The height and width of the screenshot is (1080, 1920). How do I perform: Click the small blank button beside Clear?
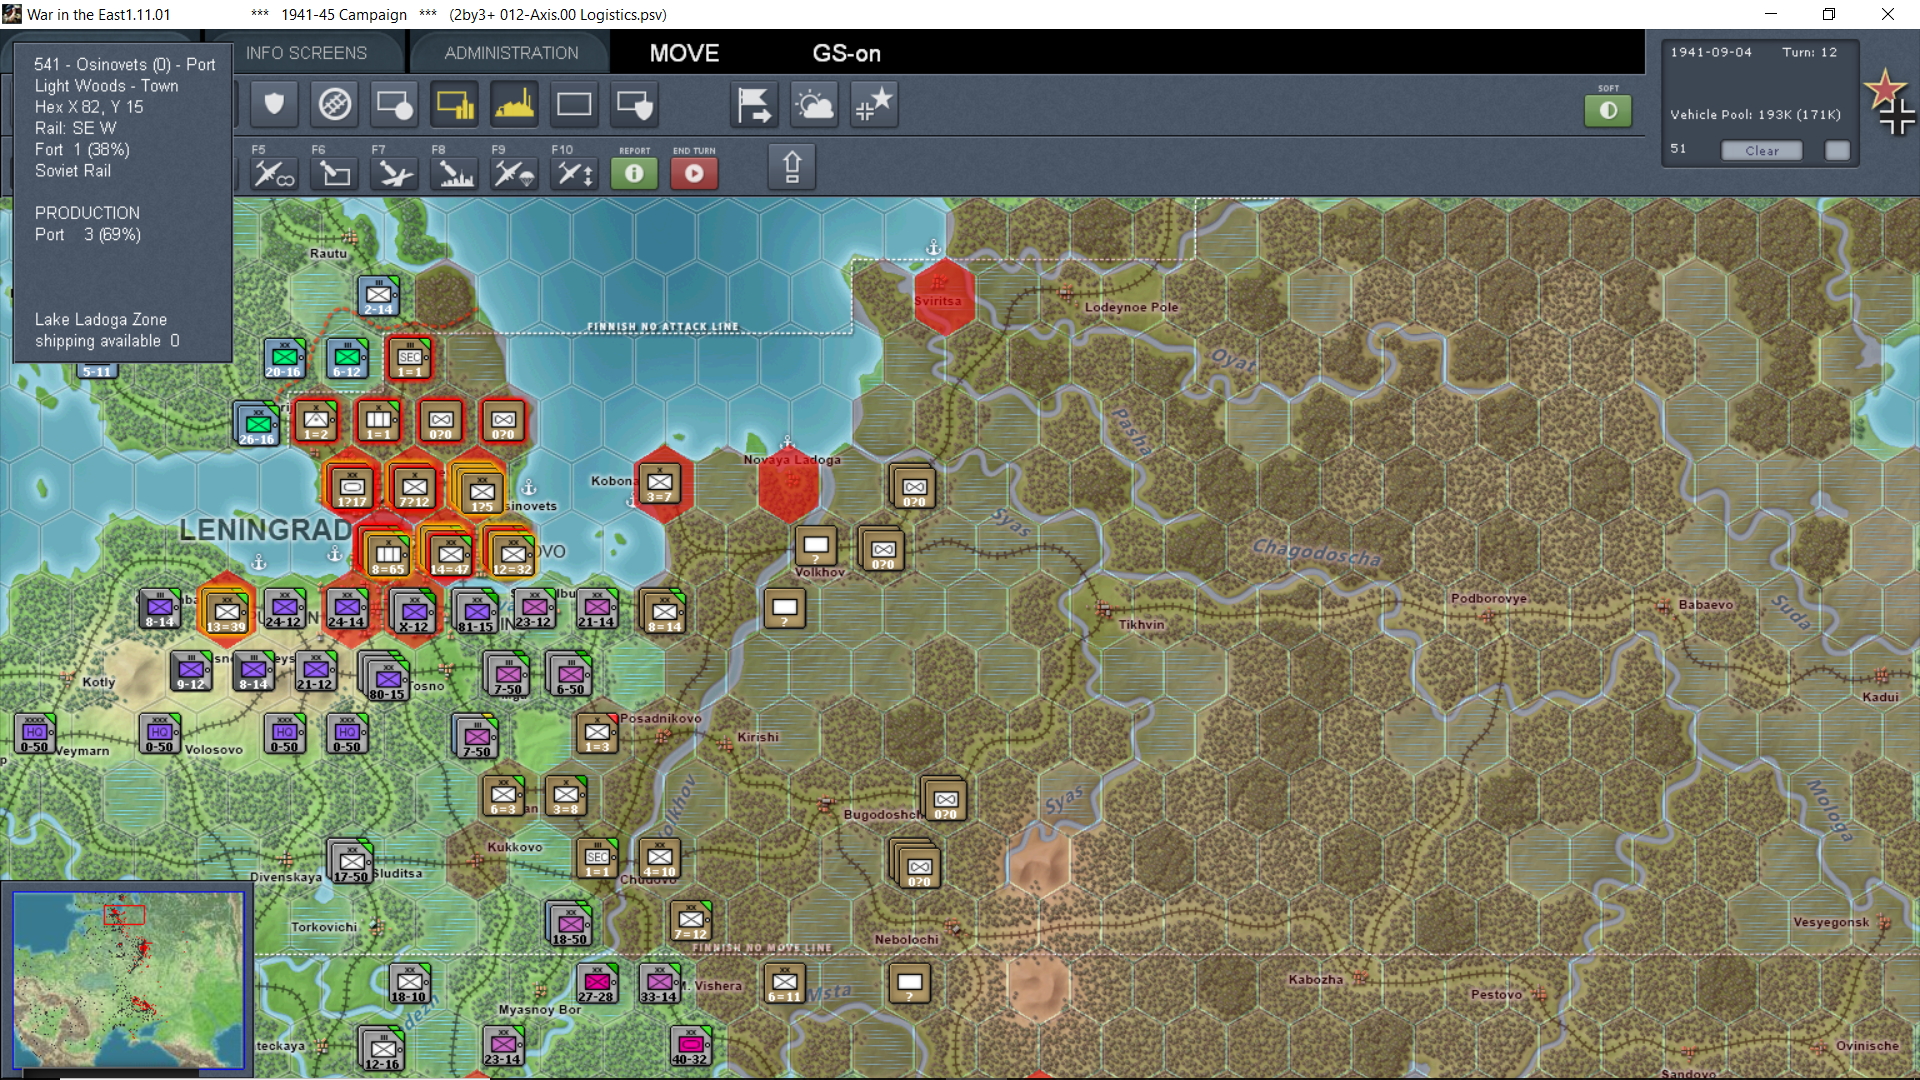[1837, 150]
